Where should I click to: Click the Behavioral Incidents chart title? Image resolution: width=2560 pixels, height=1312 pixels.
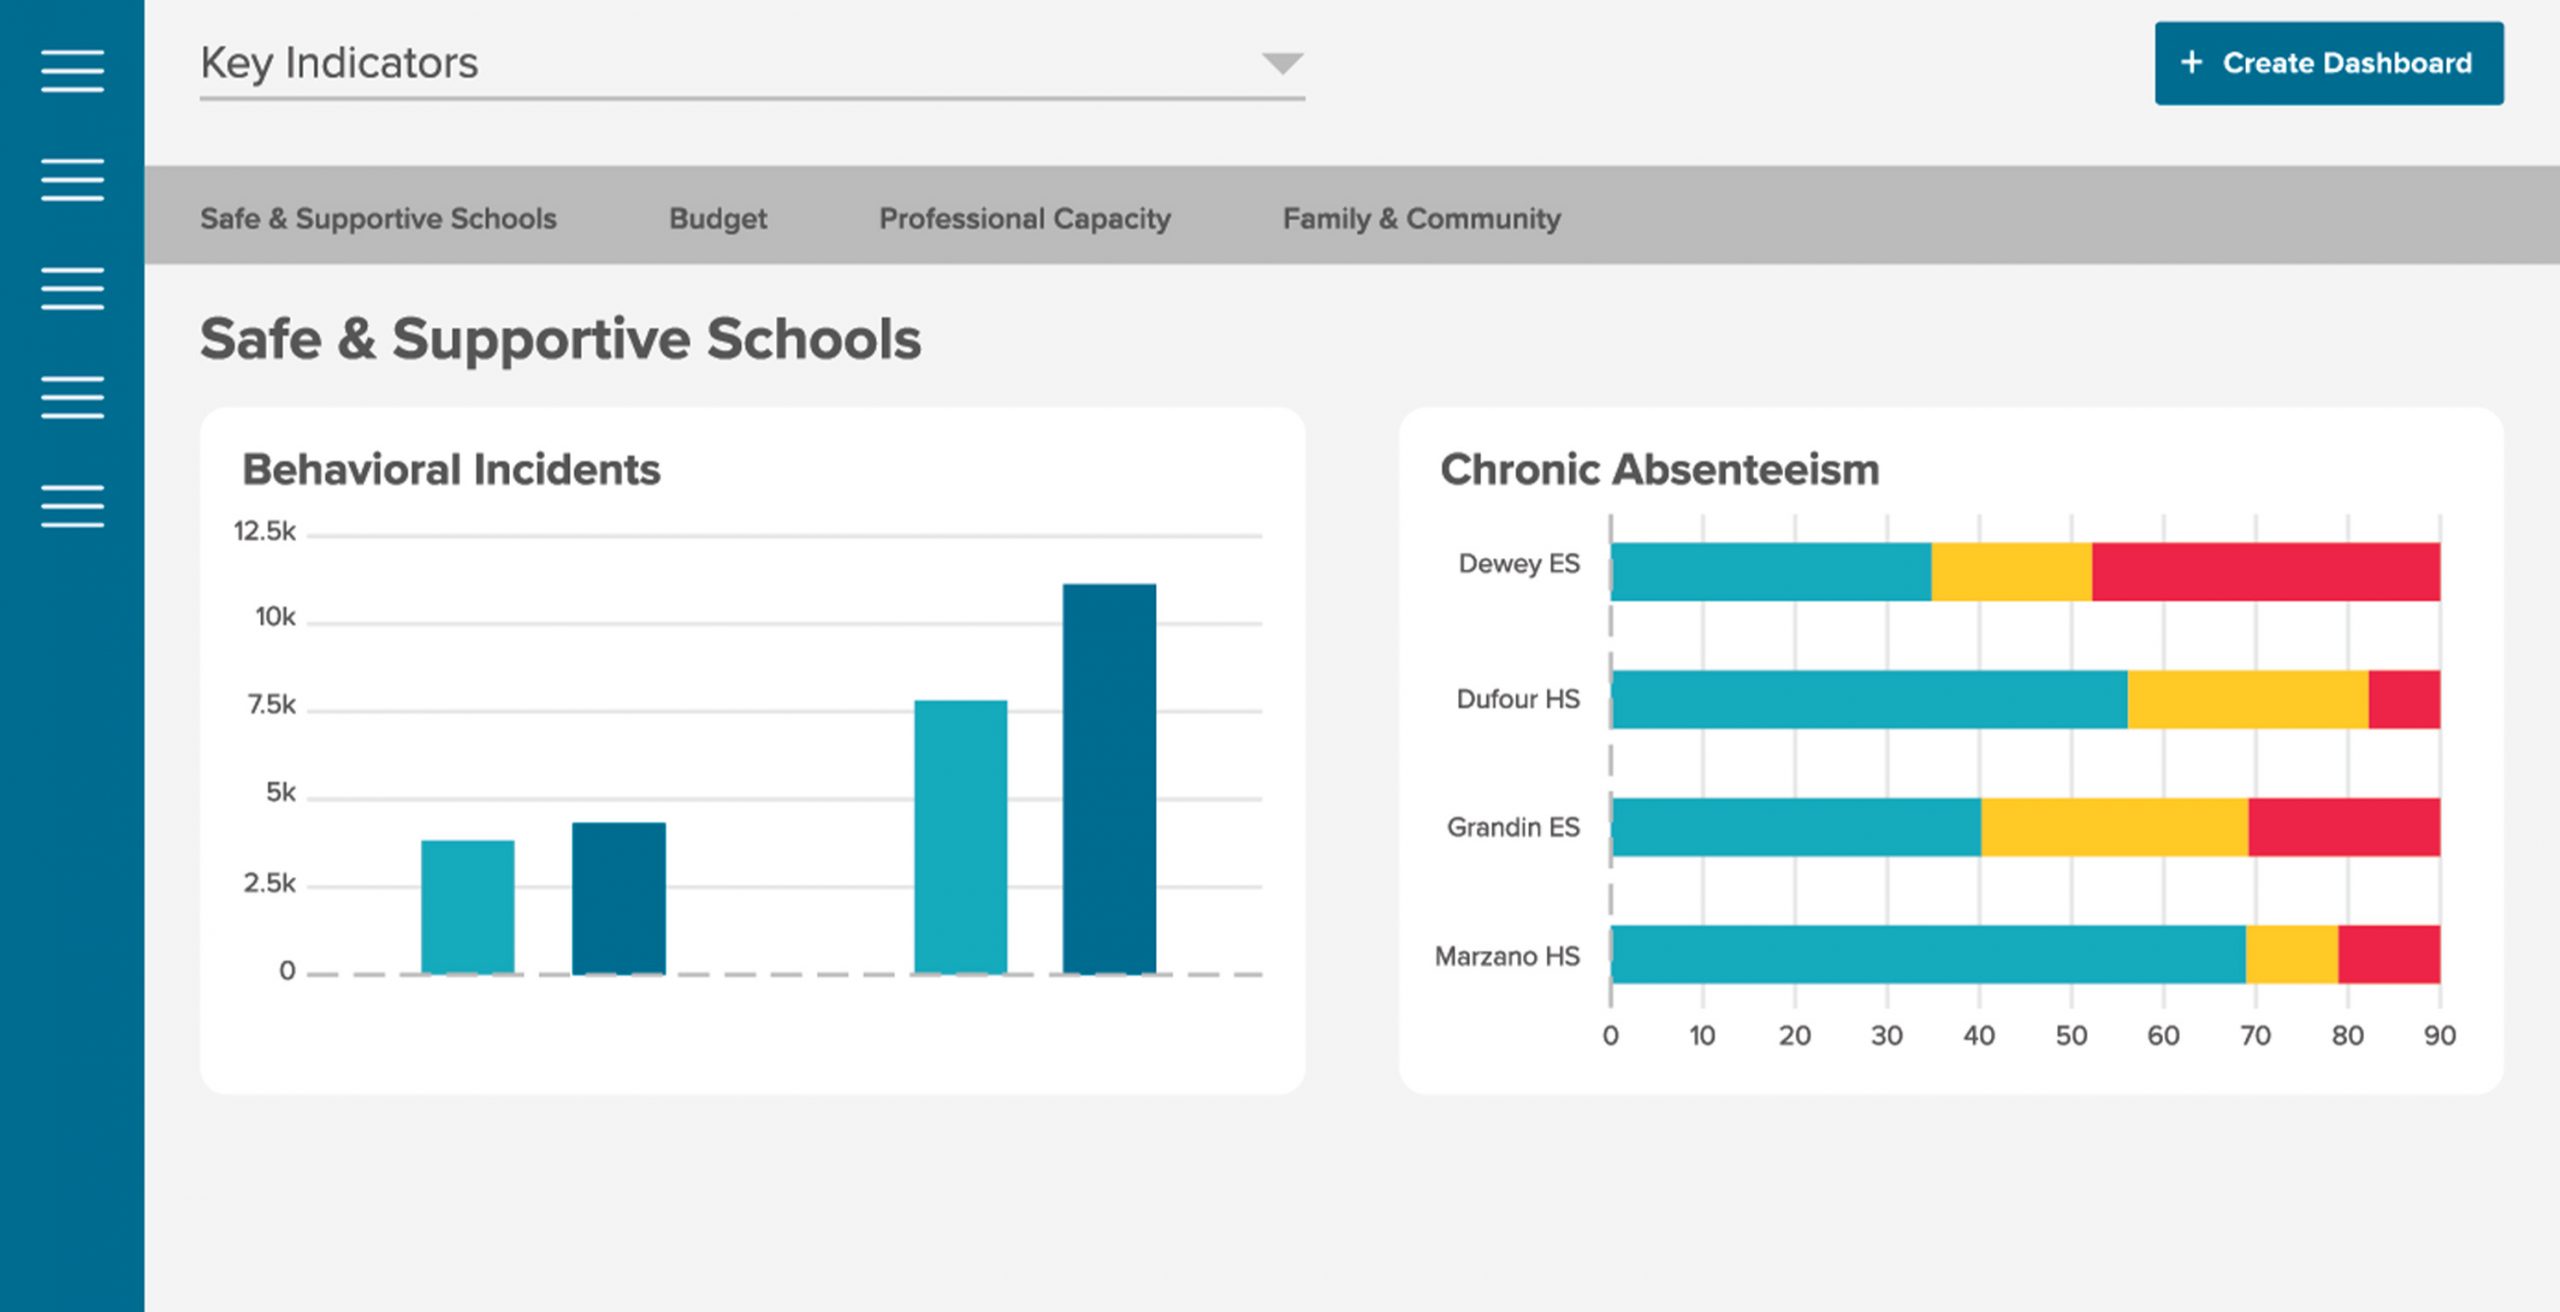[x=451, y=469]
